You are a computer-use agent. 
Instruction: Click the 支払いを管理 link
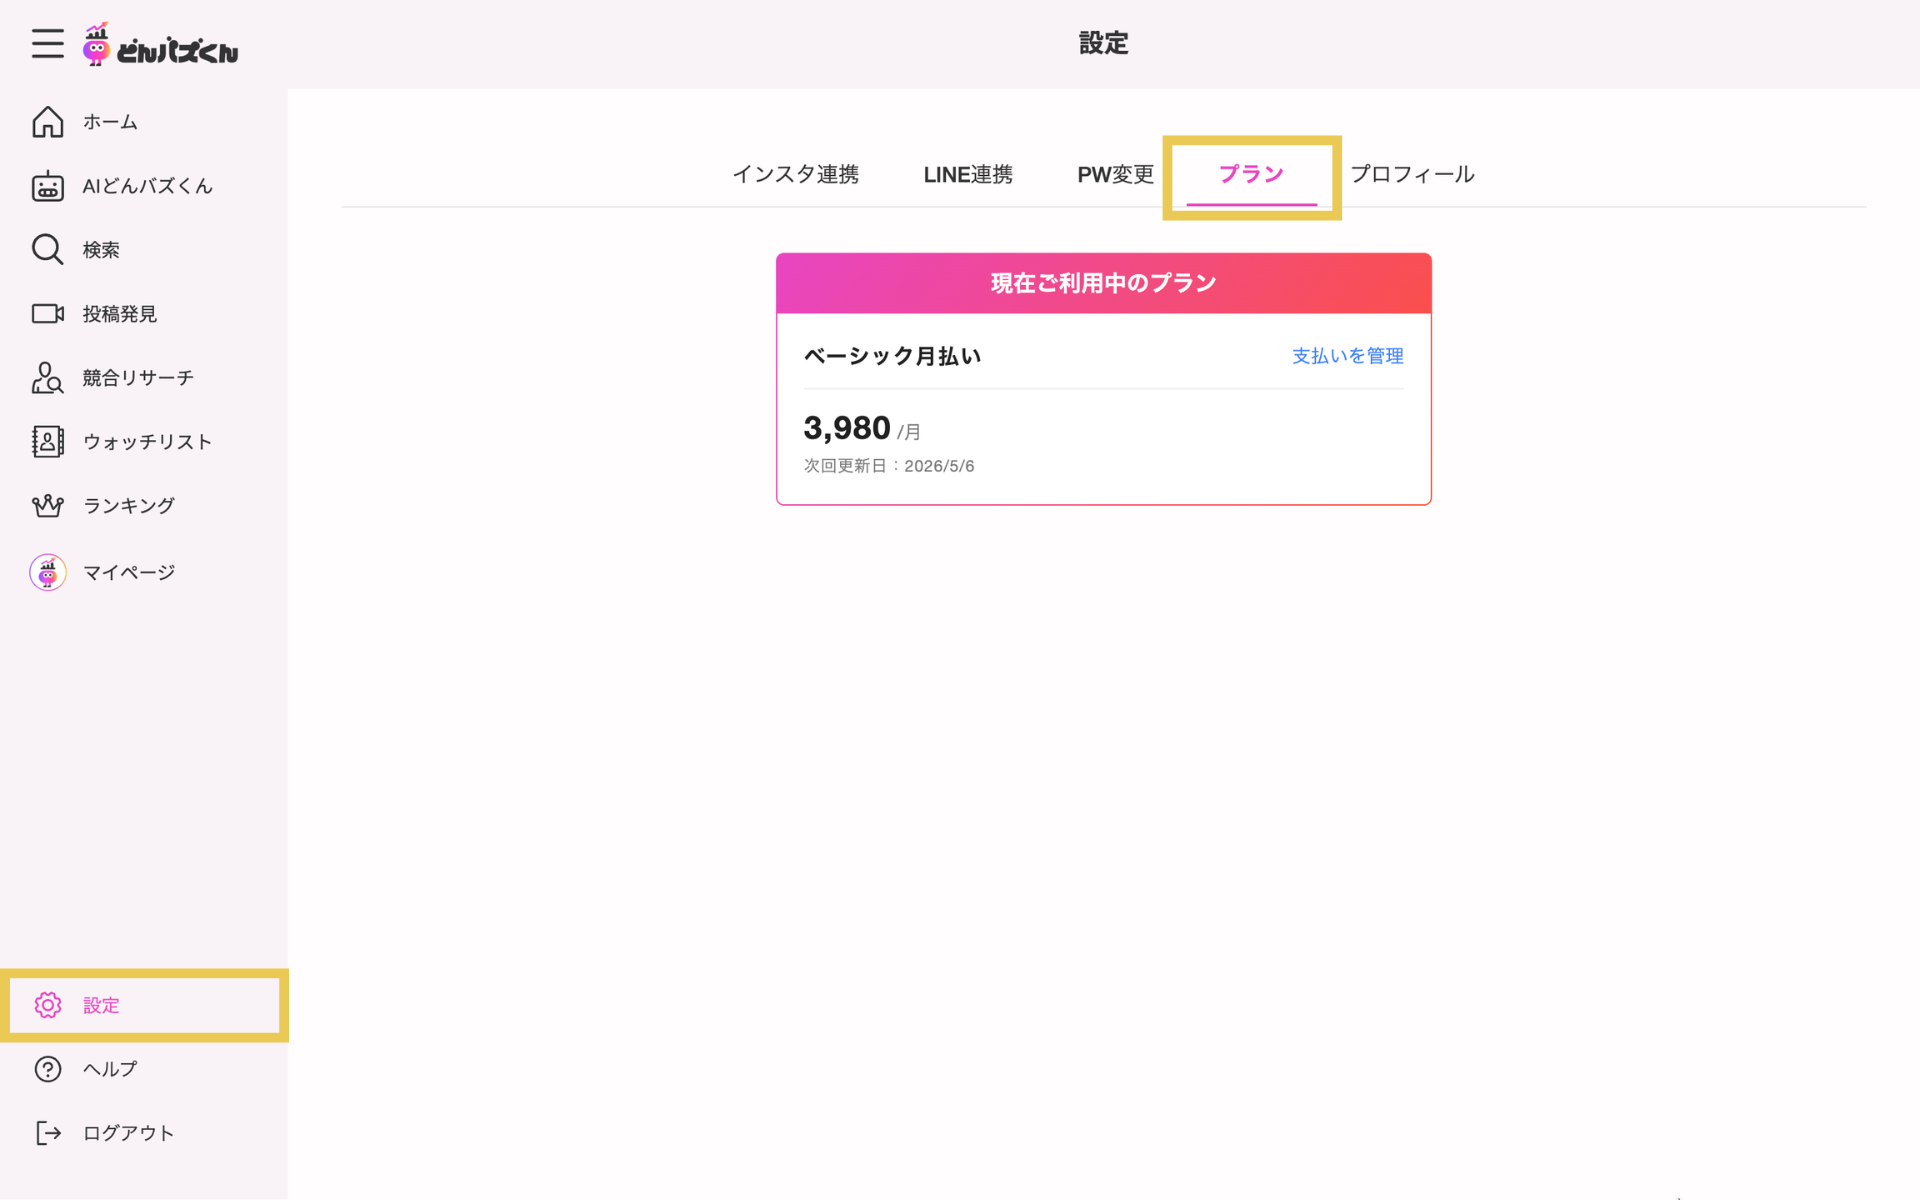coord(1347,356)
